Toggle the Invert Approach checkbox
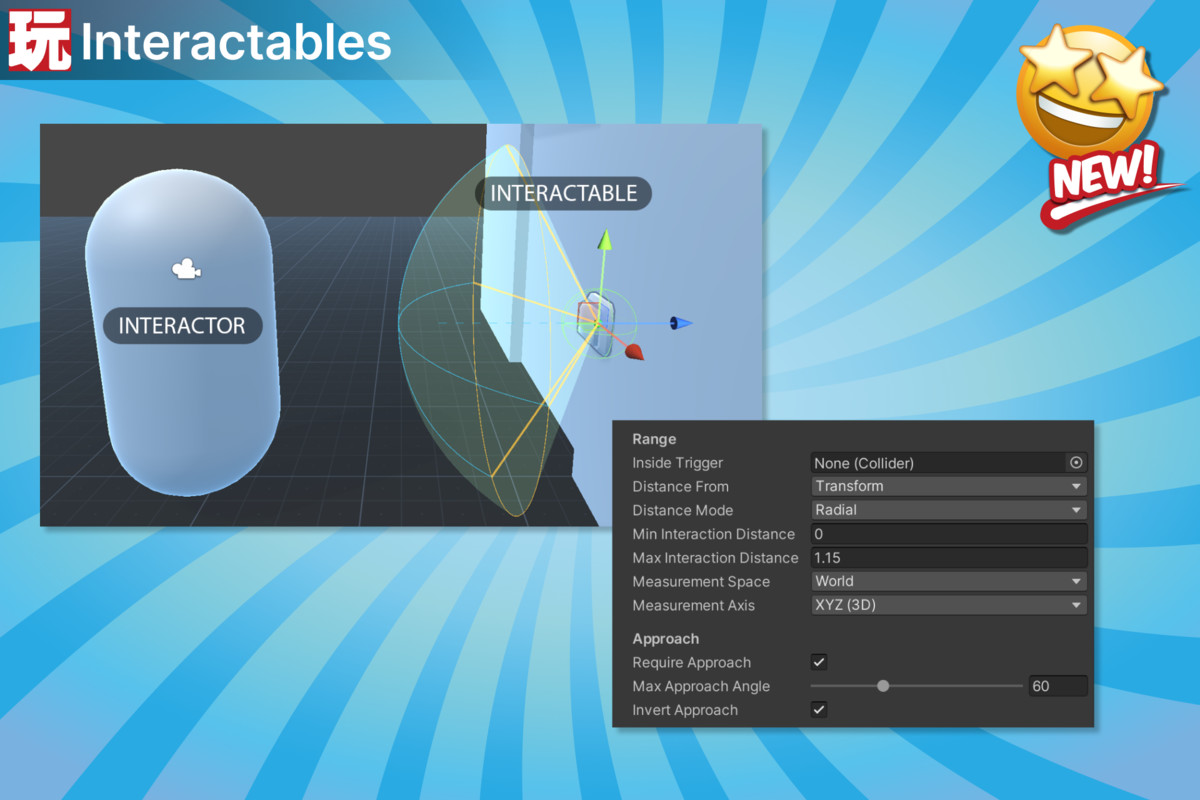Viewport: 1200px width, 800px height. 819,710
